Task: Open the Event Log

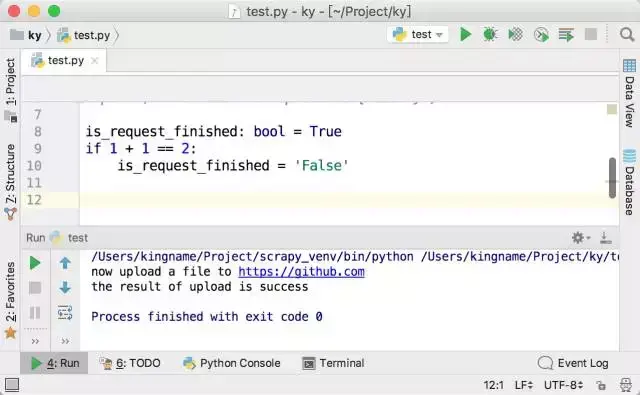Action: (573, 363)
